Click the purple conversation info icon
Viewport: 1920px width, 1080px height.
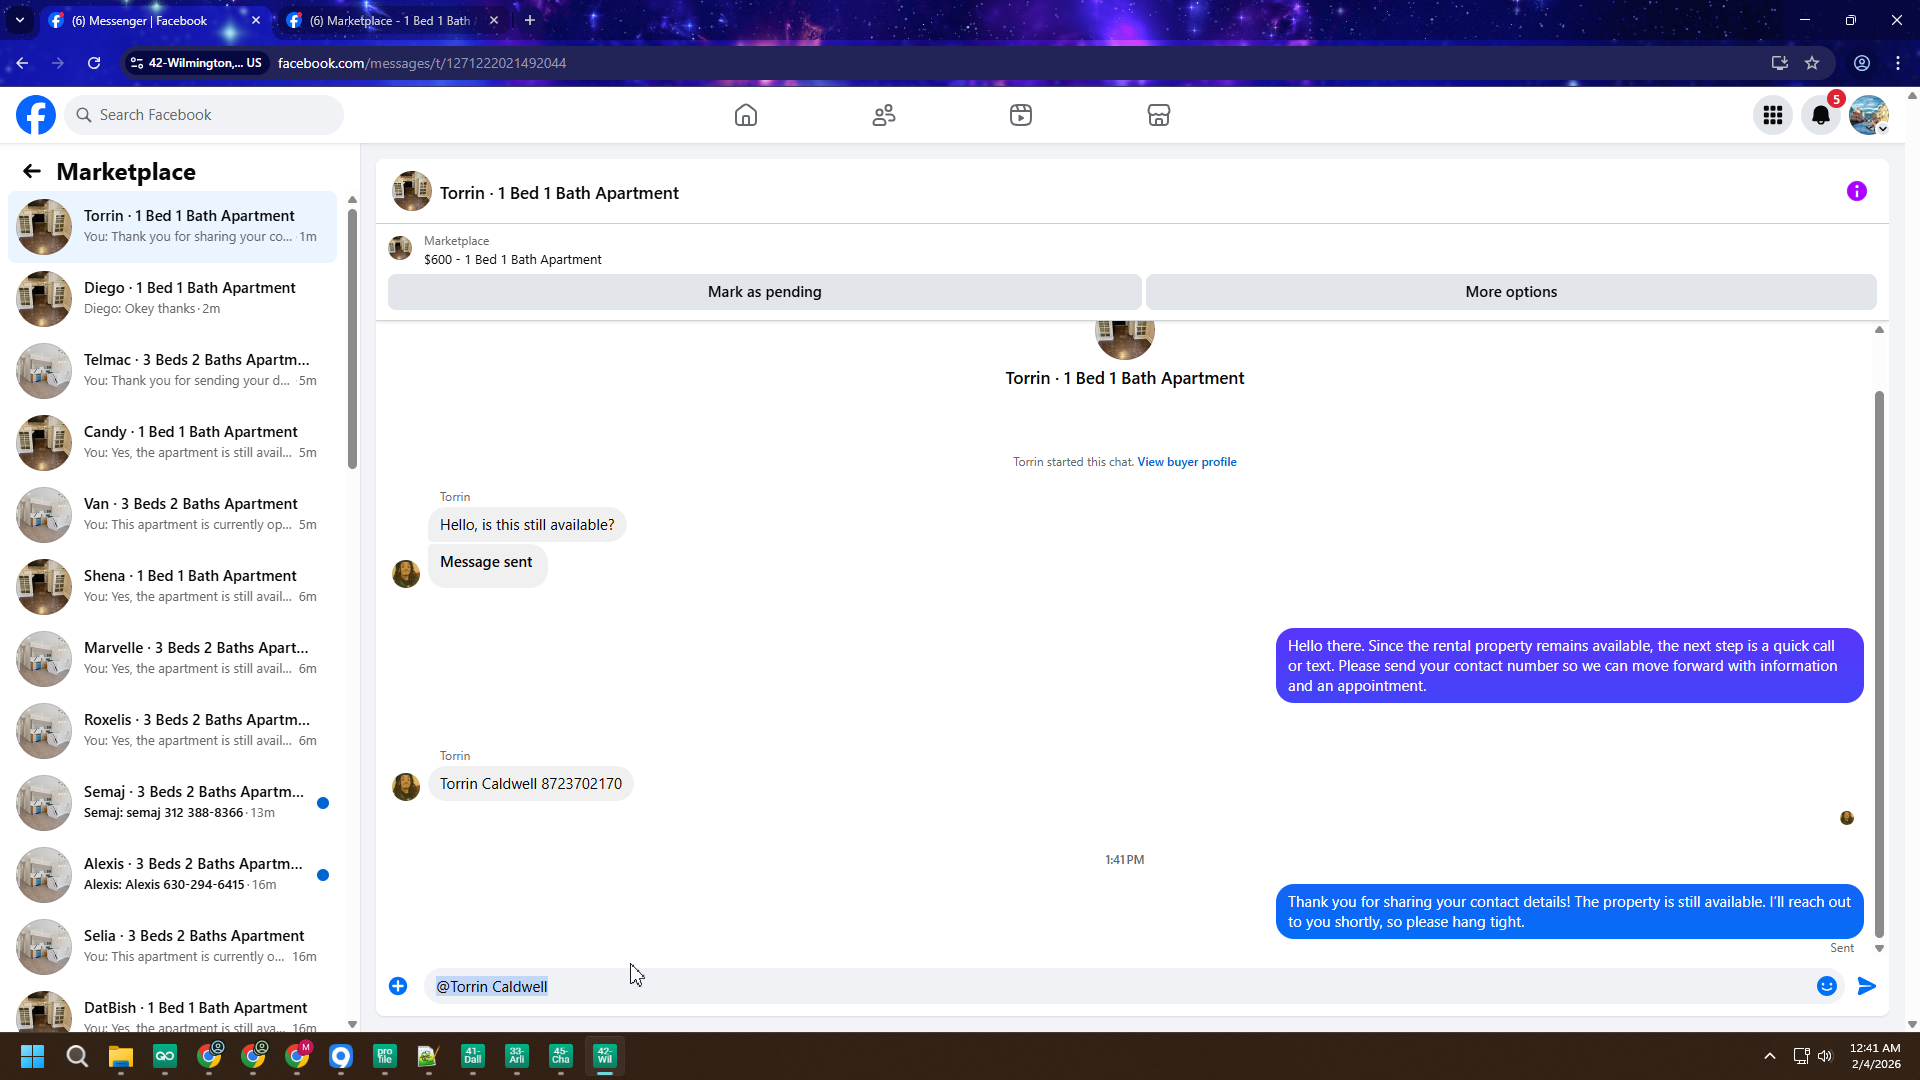click(x=1856, y=191)
